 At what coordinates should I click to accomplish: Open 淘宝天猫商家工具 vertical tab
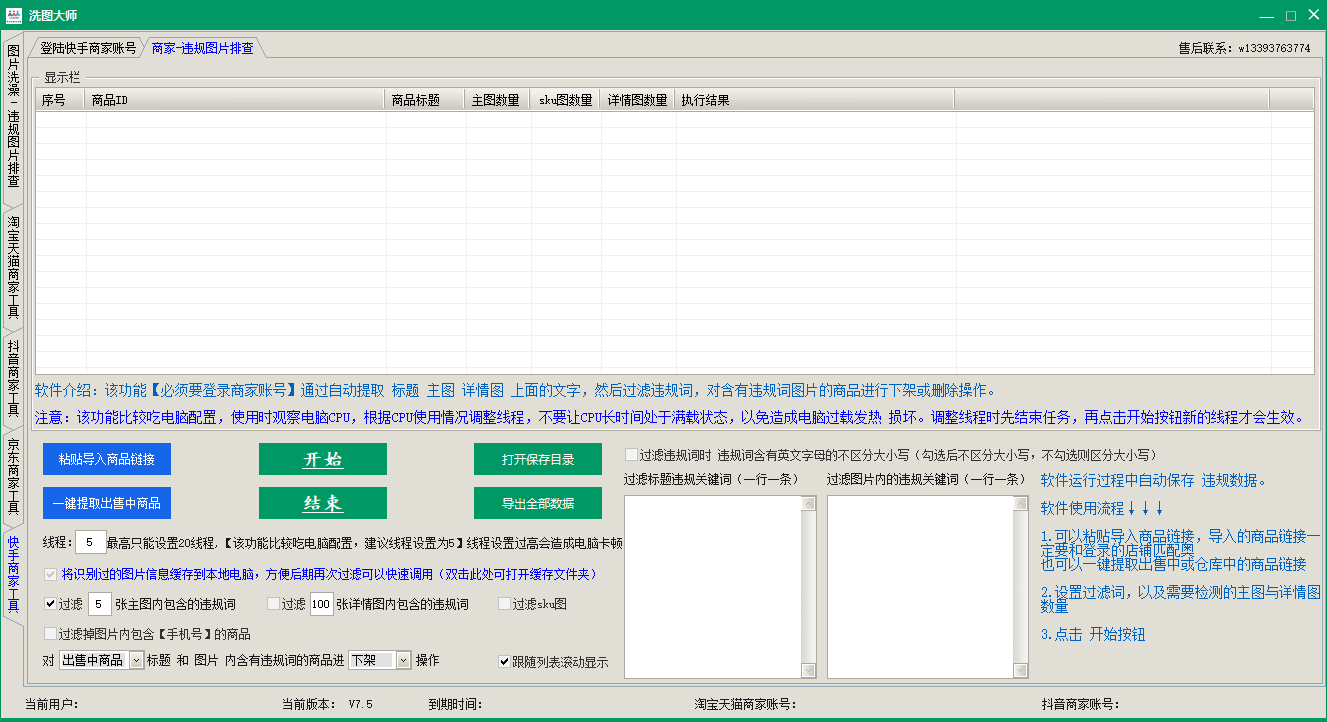[x=14, y=267]
